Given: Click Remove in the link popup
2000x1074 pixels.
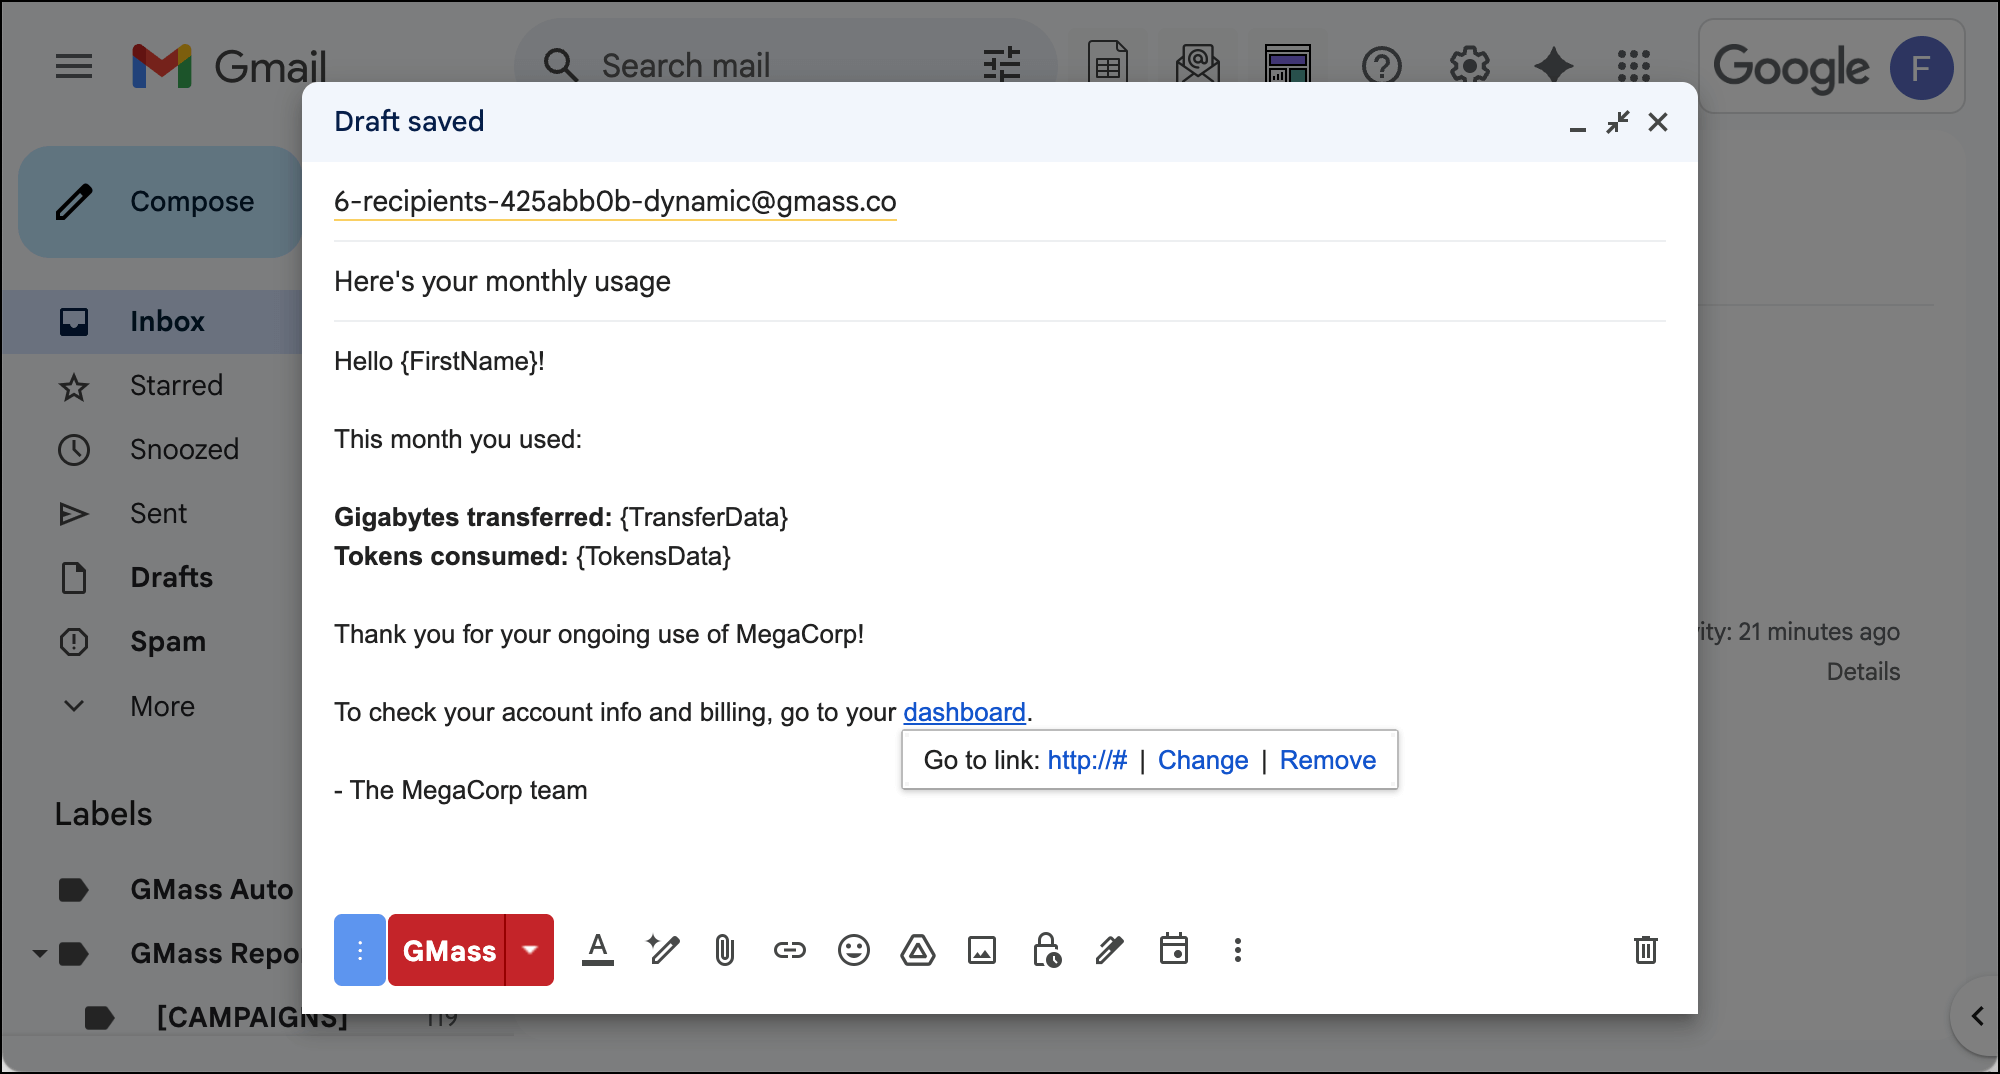Looking at the screenshot, I should tap(1327, 760).
